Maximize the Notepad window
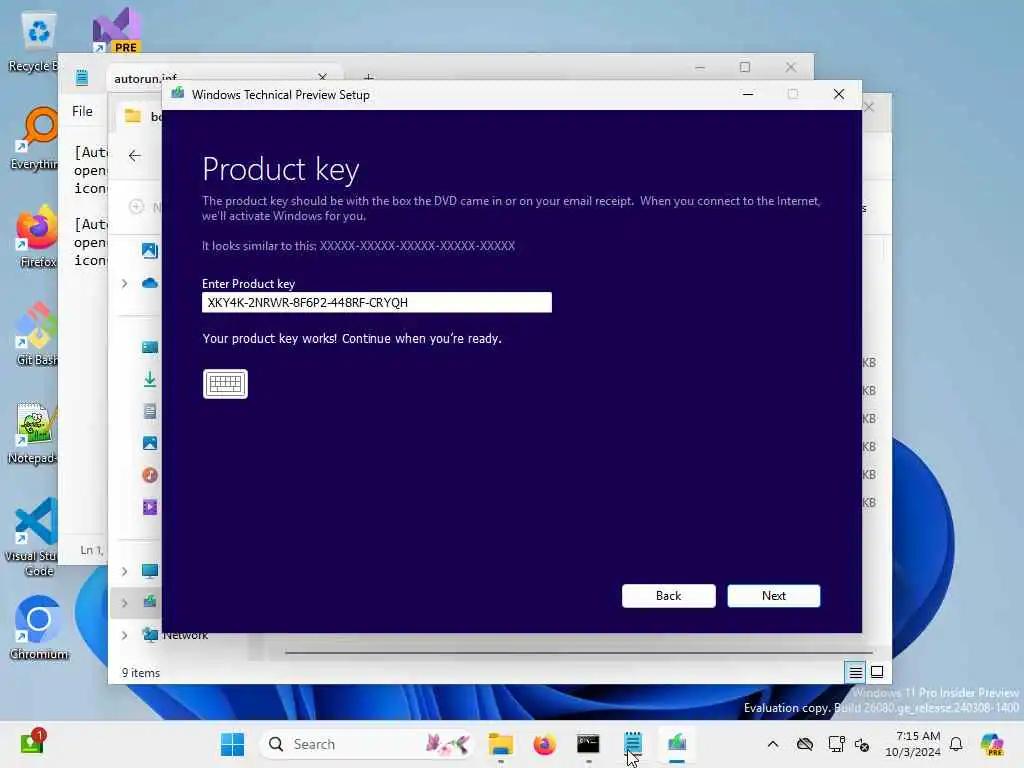This screenshot has width=1024, height=768. click(745, 67)
